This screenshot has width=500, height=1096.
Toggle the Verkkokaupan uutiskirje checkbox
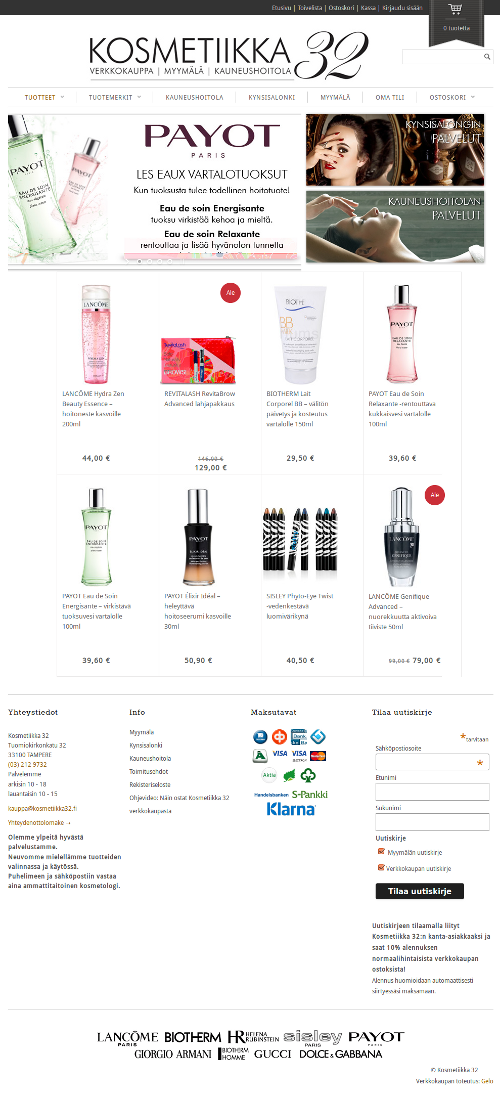381,867
